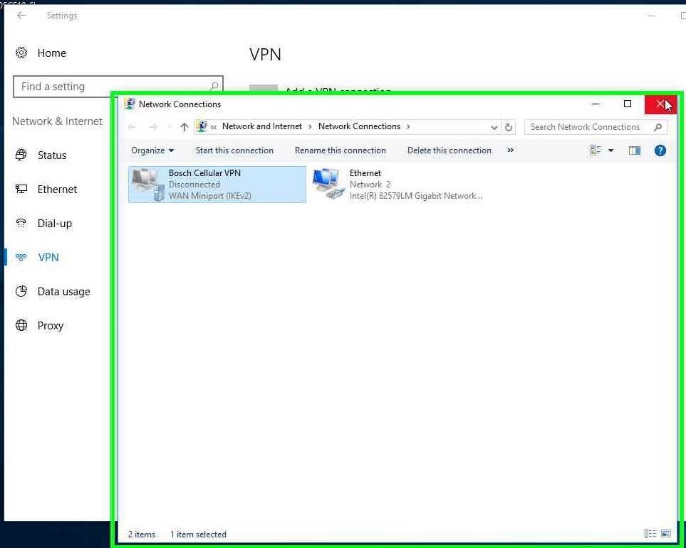Maximize the Network Connections window
Screen dimensions: 686x548
[x=627, y=104]
